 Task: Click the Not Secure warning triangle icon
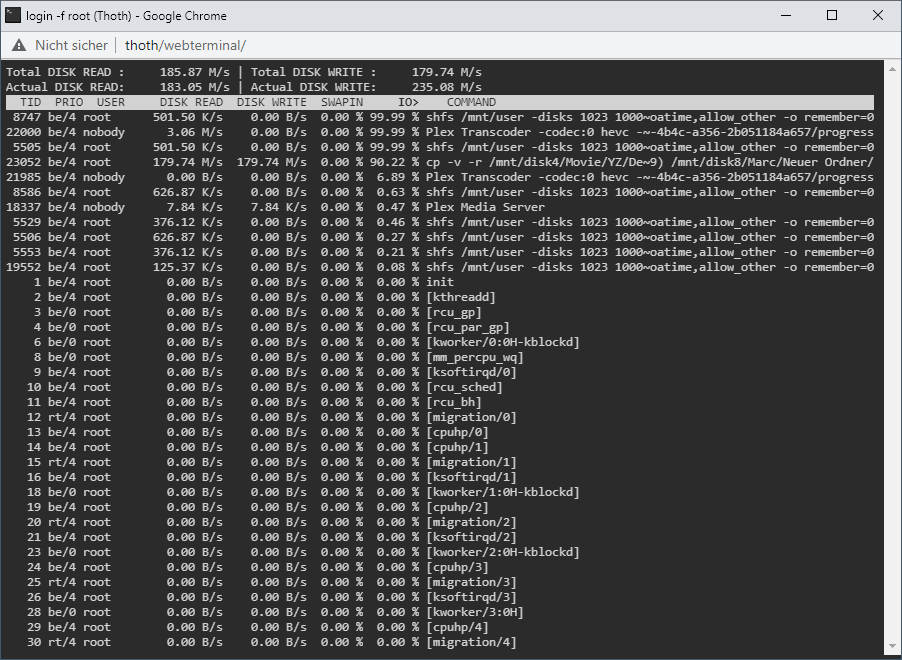pos(19,45)
